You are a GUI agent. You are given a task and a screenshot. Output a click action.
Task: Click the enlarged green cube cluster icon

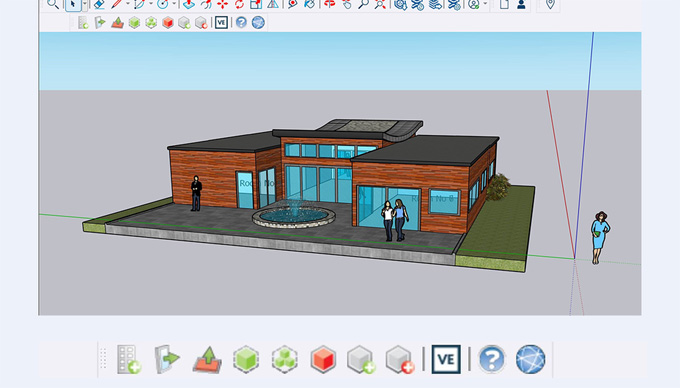pyautogui.click(x=284, y=359)
